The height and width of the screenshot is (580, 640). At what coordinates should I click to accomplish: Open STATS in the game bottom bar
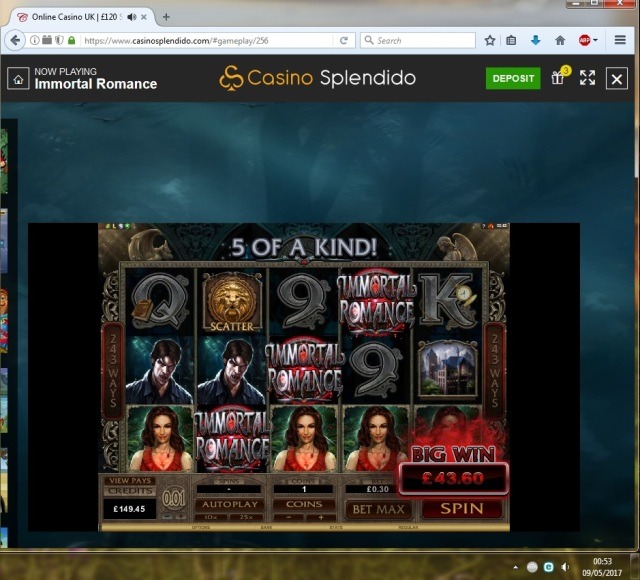[336, 527]
